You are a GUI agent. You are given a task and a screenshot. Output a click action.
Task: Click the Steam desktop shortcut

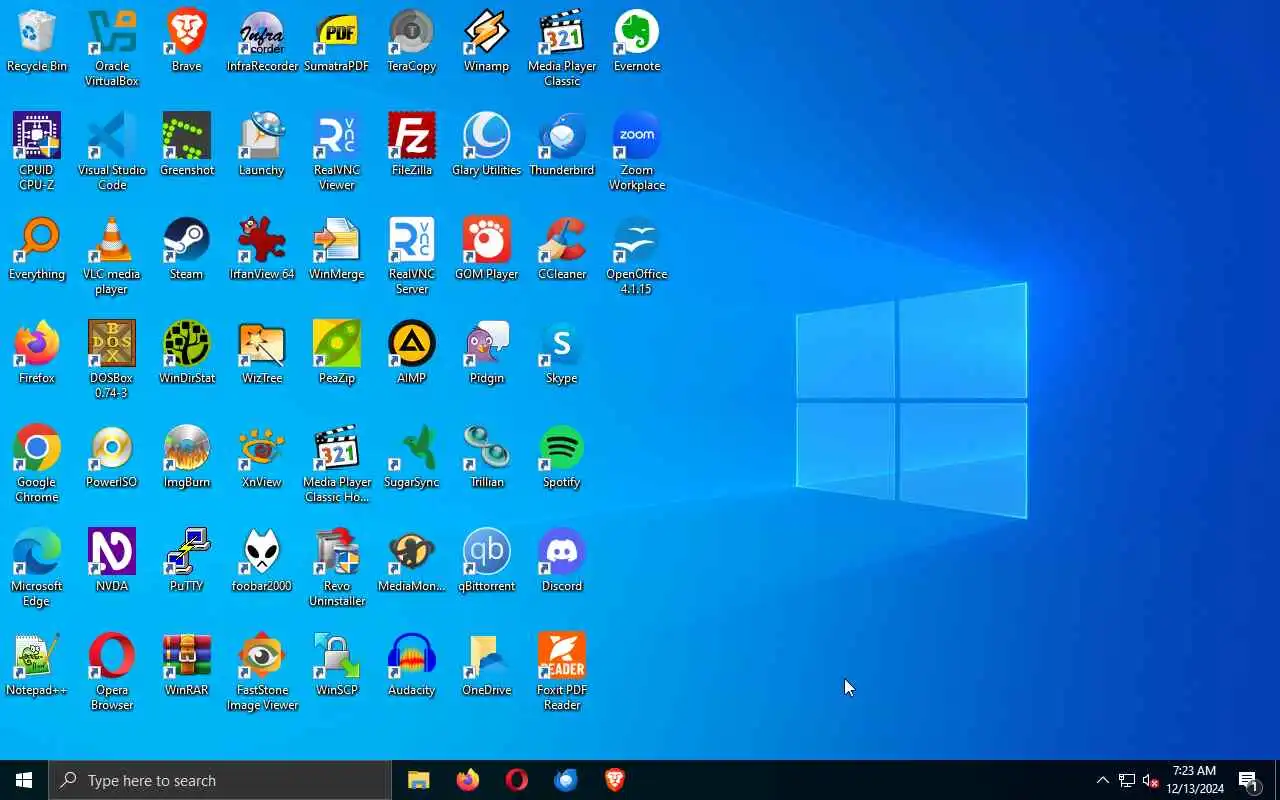coord(187,250)
